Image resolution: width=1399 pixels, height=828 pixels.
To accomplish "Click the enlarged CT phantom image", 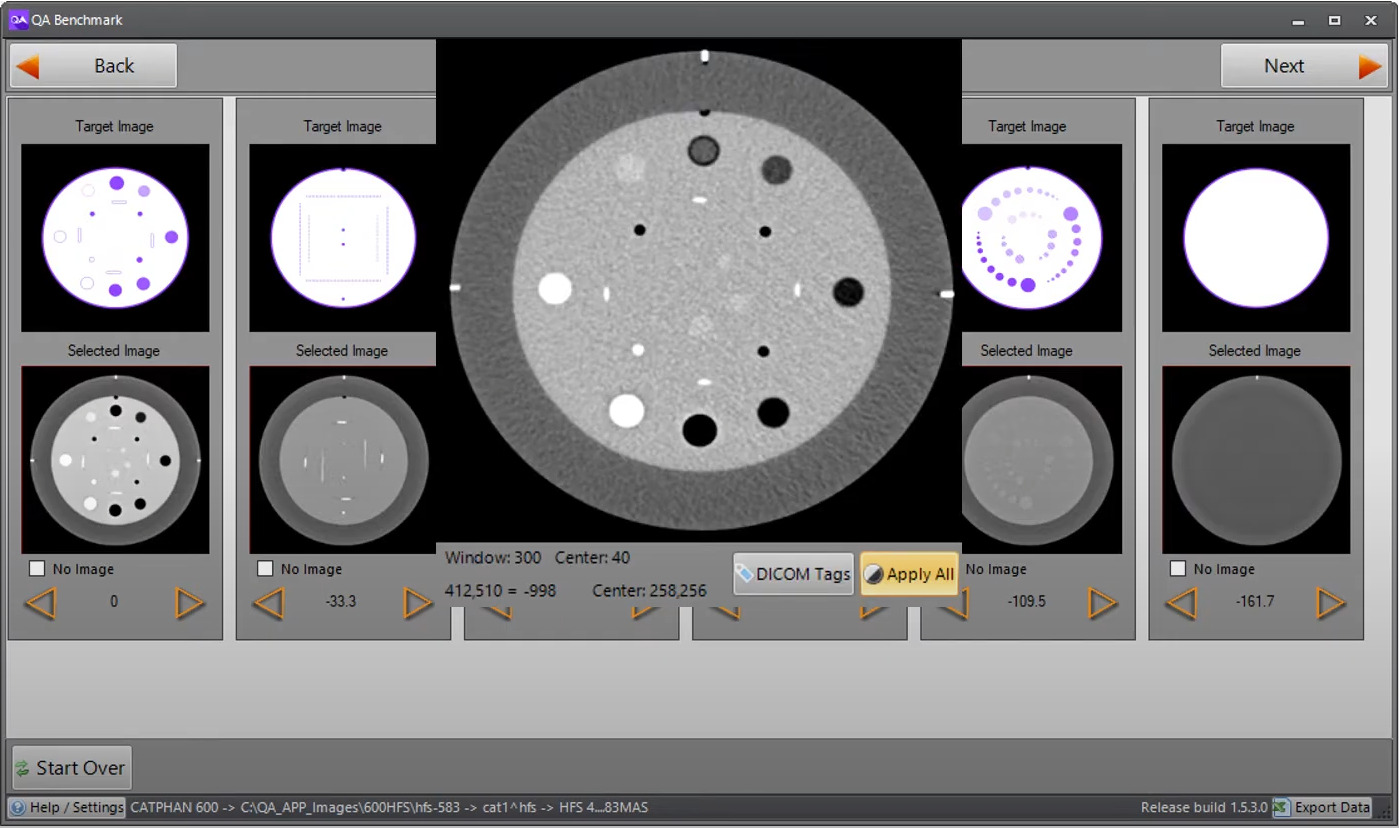I will [699, 290].
